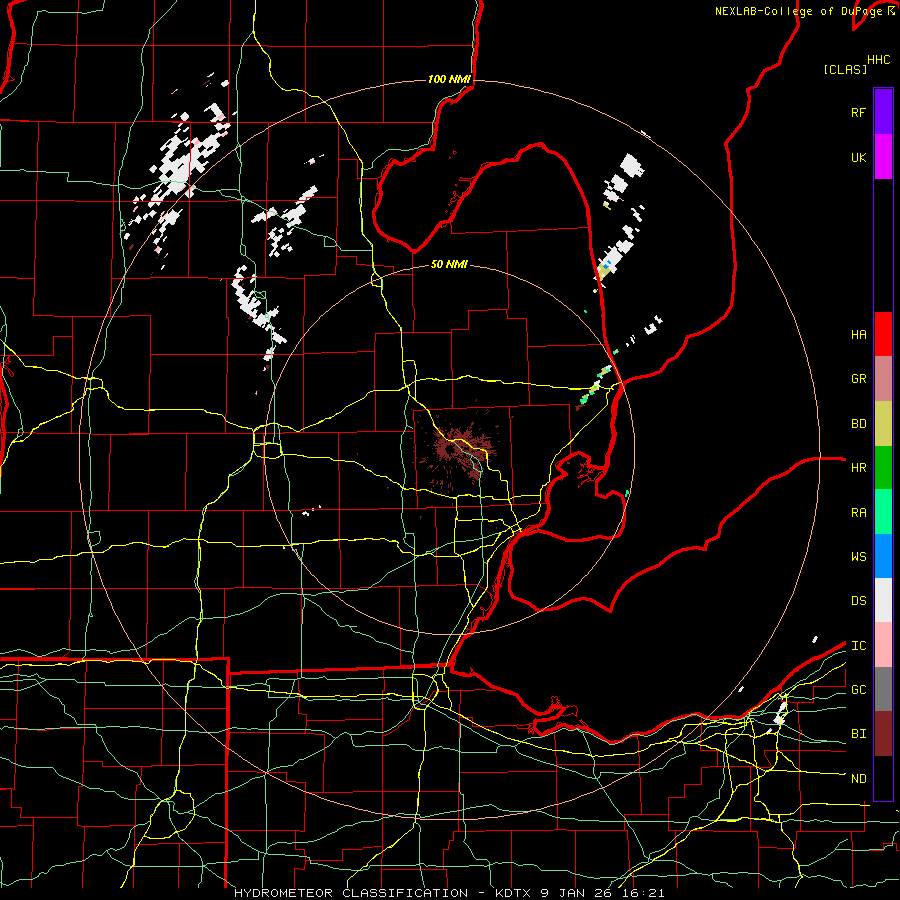Screen dimensions: 900x900
Task: Select the BD yellow legend block
Action: point(883,424)
